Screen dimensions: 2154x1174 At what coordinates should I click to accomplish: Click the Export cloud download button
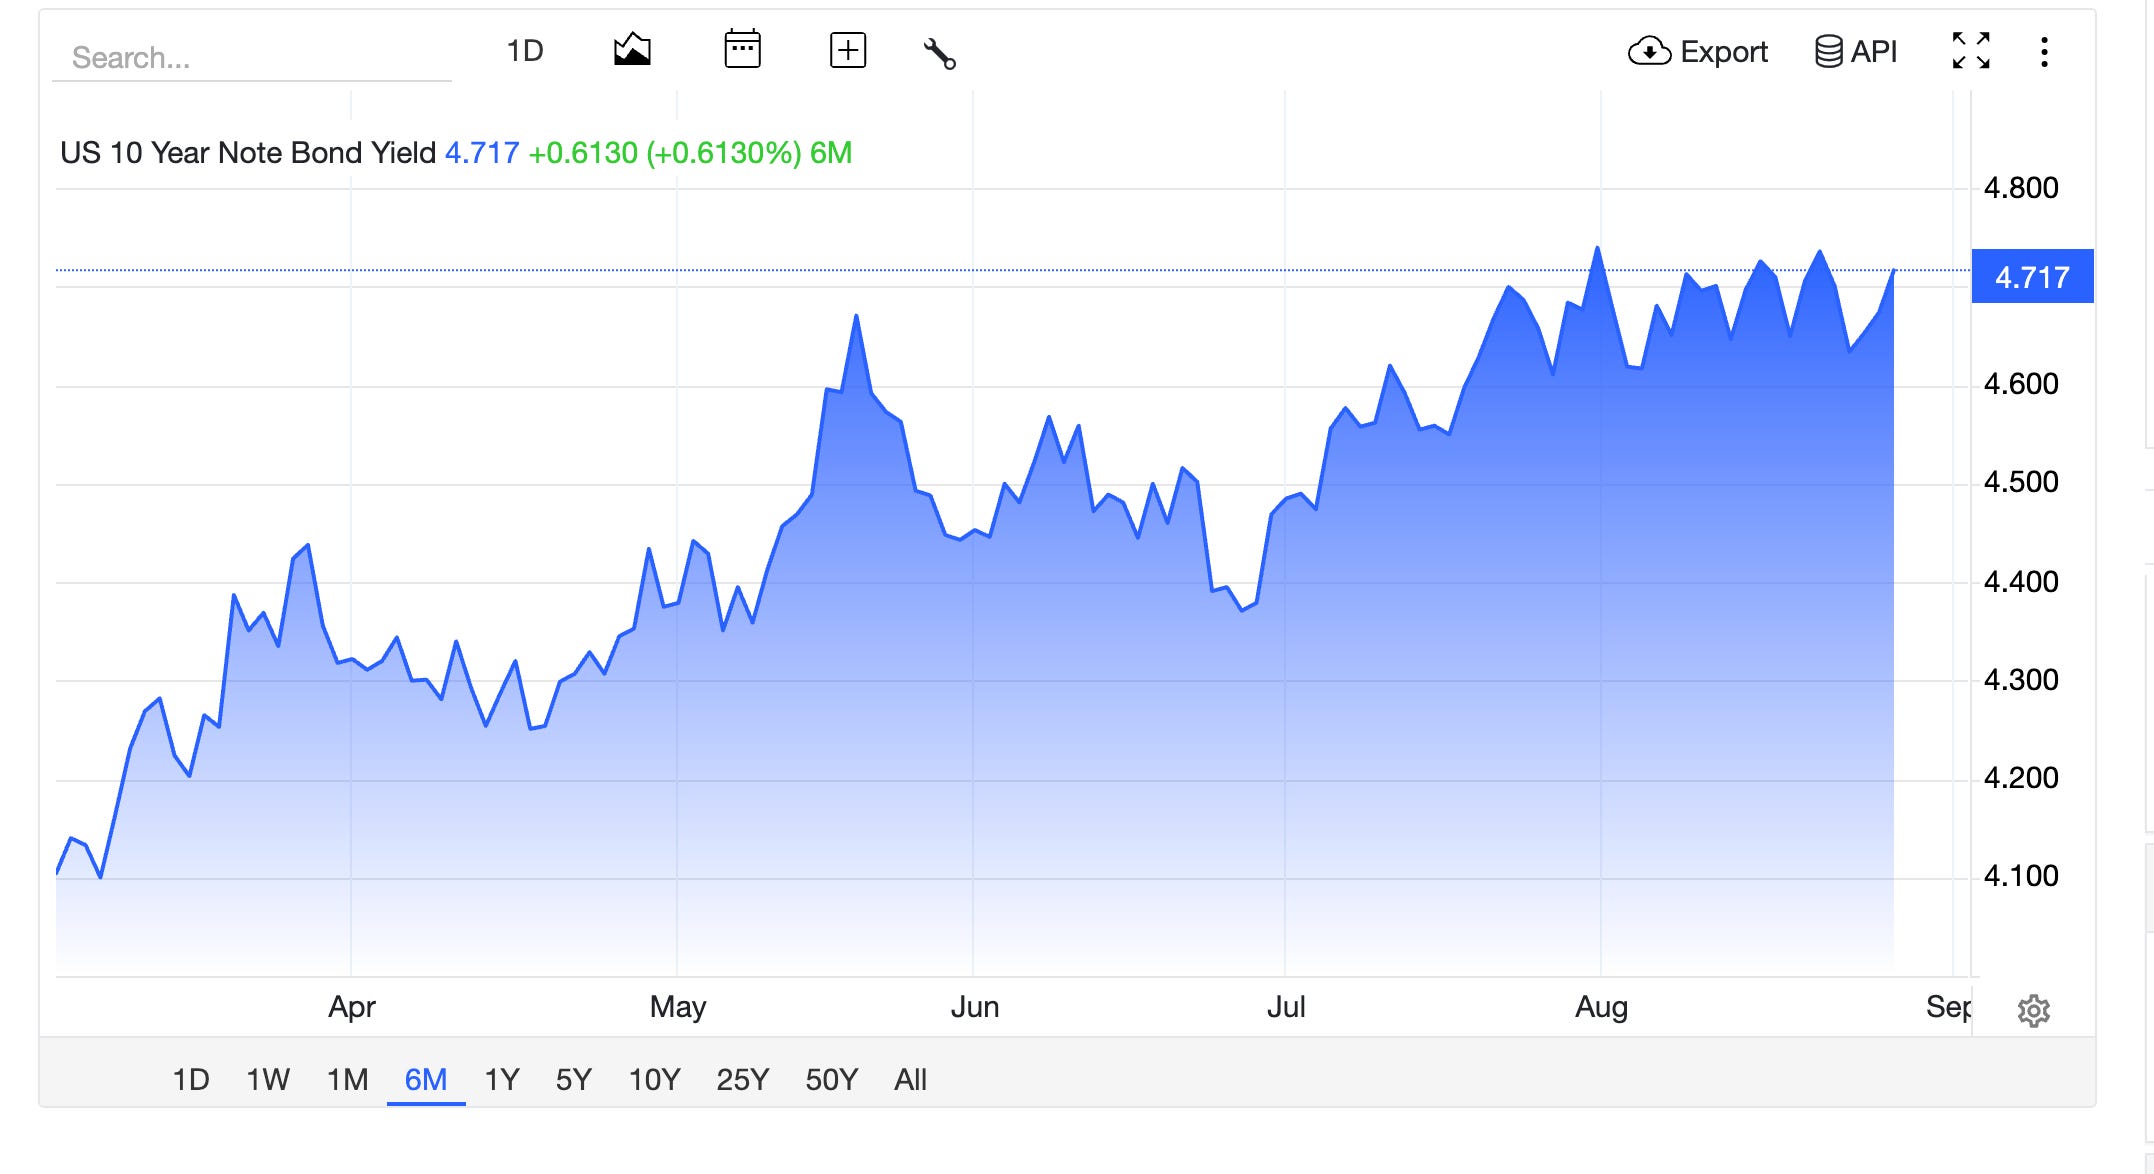1698,51
